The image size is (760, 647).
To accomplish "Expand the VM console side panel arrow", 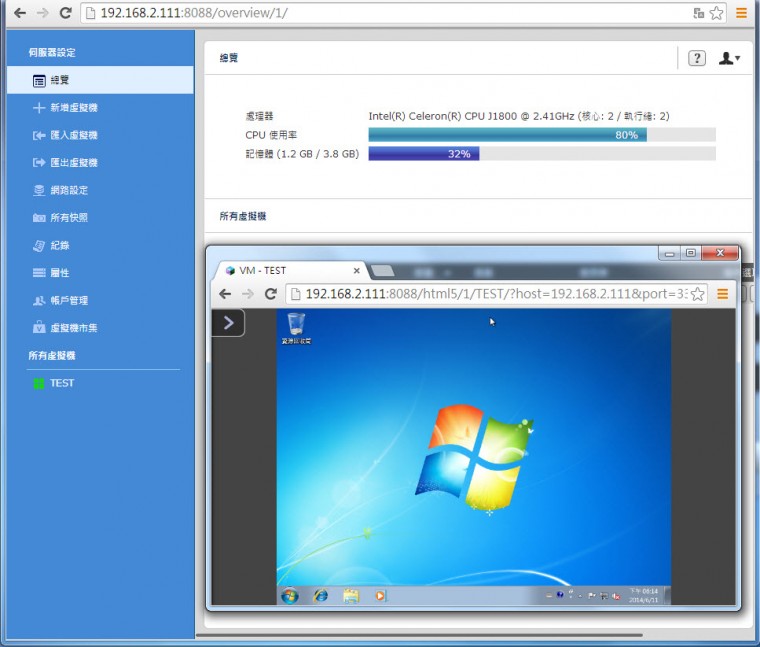I will click(228, 322).
